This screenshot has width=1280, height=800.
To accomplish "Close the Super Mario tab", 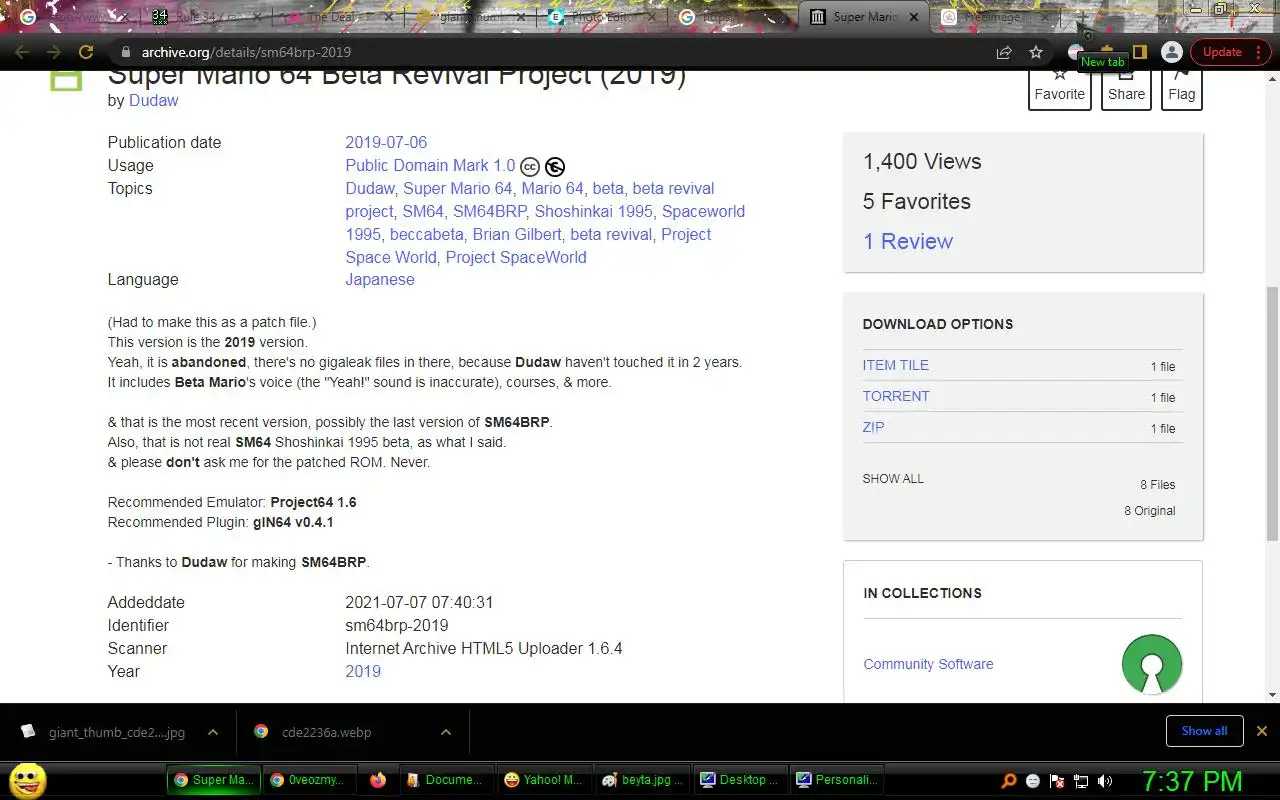I will 914,17.
